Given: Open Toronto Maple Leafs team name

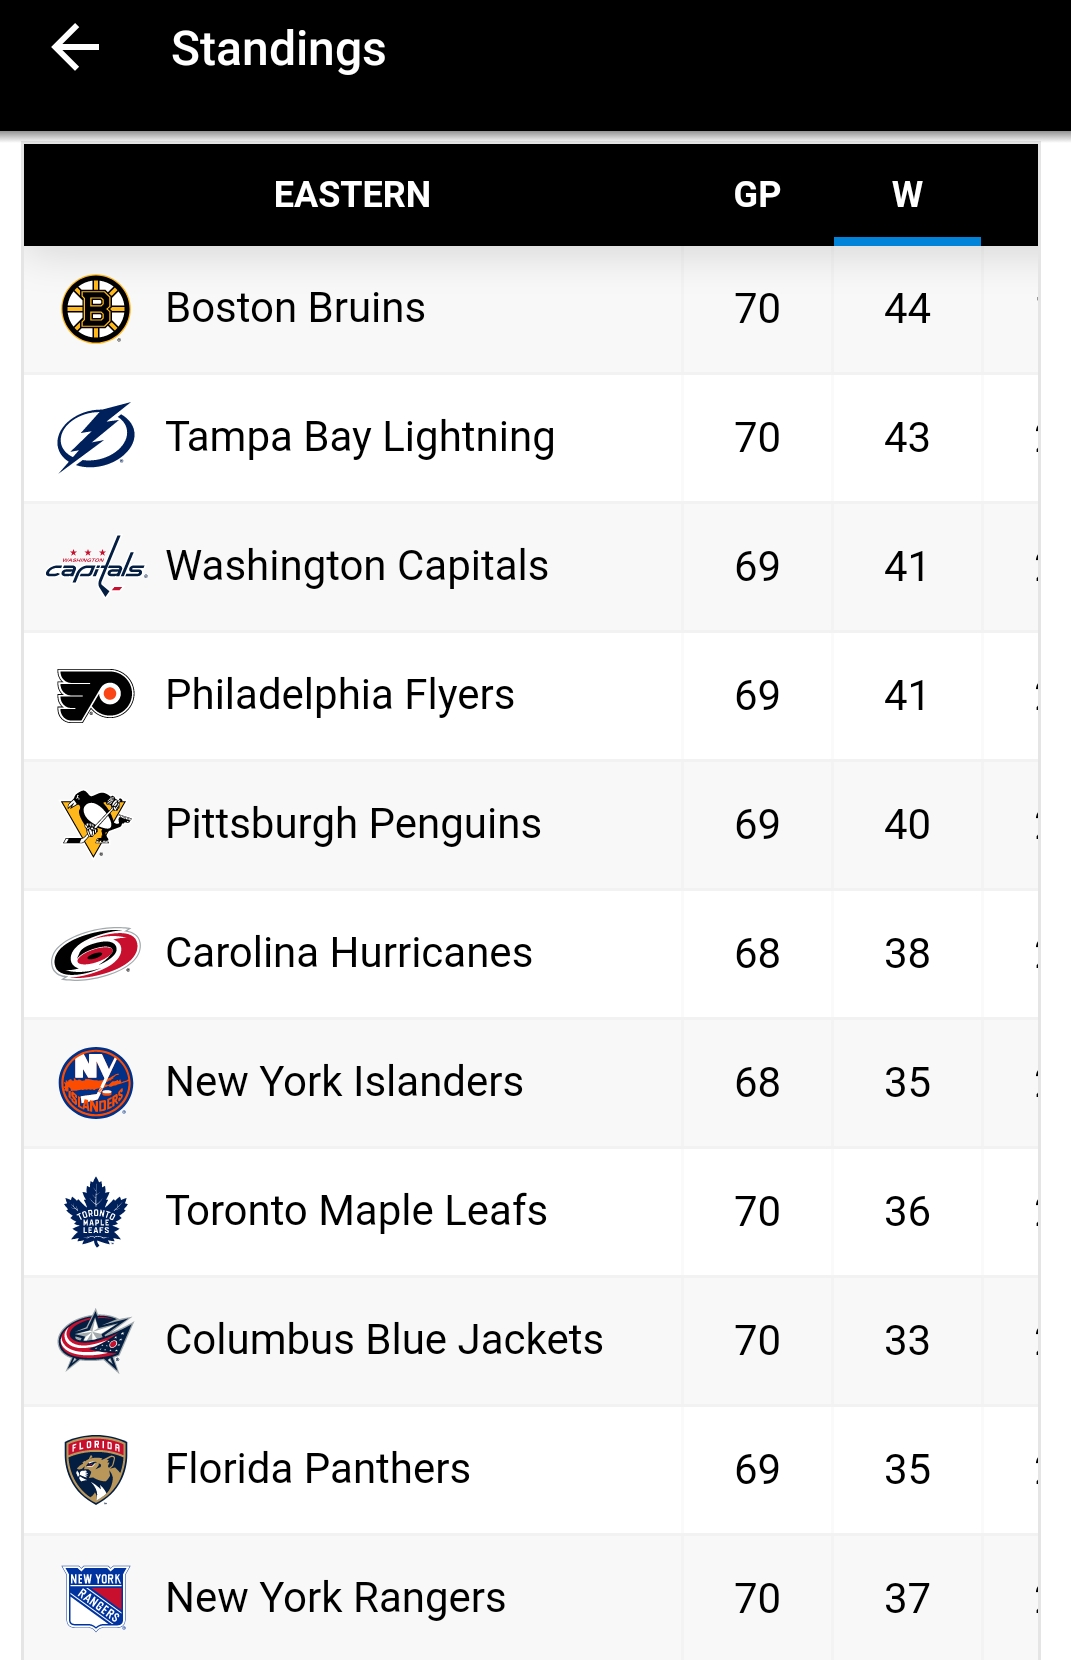Looking at the screenshot, I should pos(356,1211).
